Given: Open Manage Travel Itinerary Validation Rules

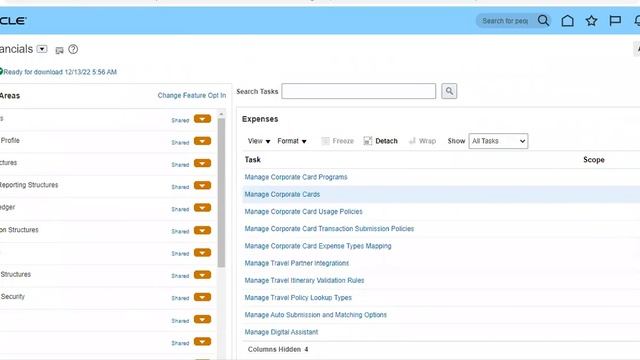Looking at the screenshot, I should click(304, 280).
